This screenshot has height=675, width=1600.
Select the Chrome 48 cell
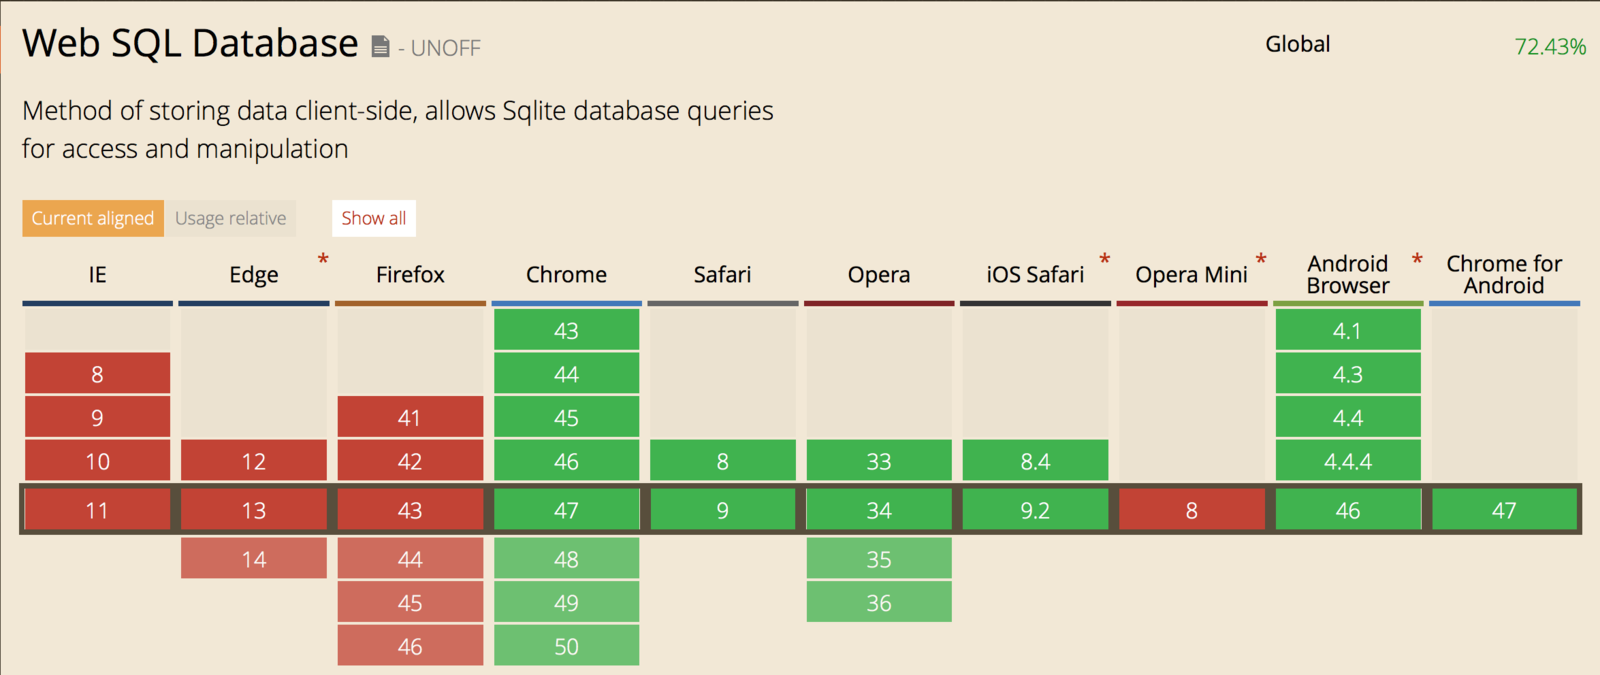pos(566,559)
